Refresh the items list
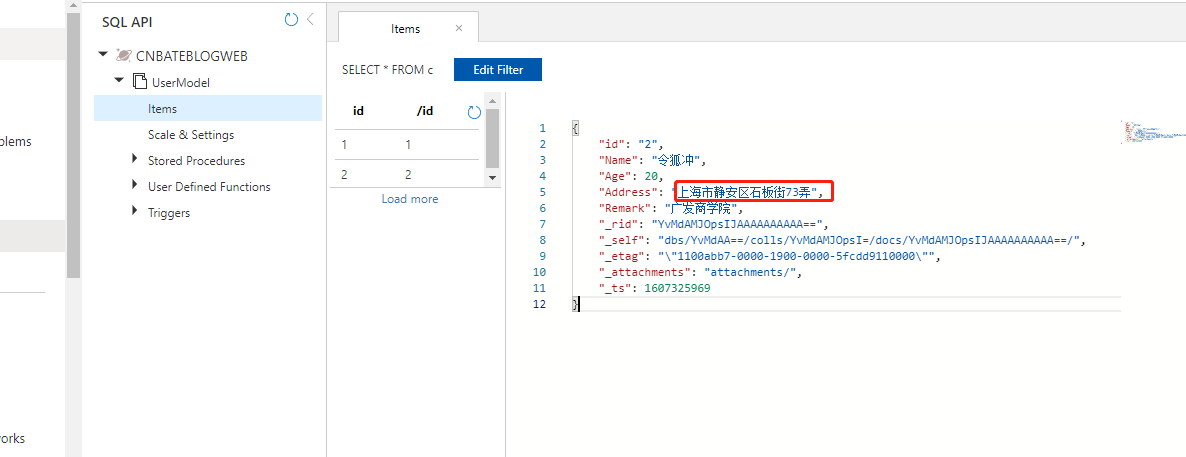The image size is (1186, 457). pyautogui.click(x=474, y=113)
